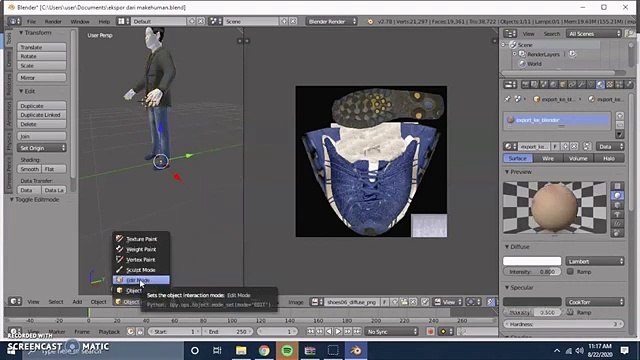
Task: Click the remove material slot minus icon
Action: click(620, 125)
